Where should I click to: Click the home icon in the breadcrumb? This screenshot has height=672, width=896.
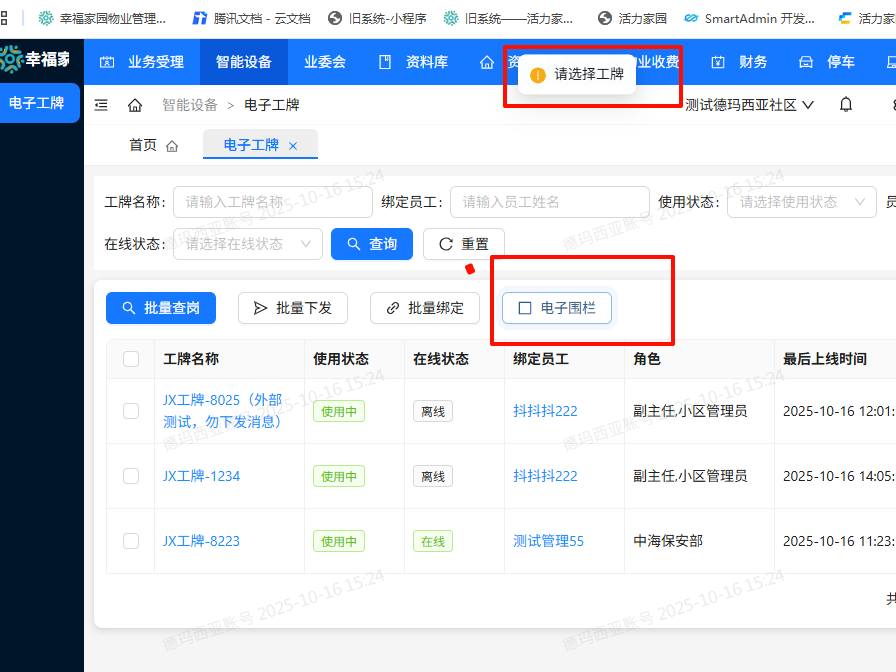(x=135, y=104)
